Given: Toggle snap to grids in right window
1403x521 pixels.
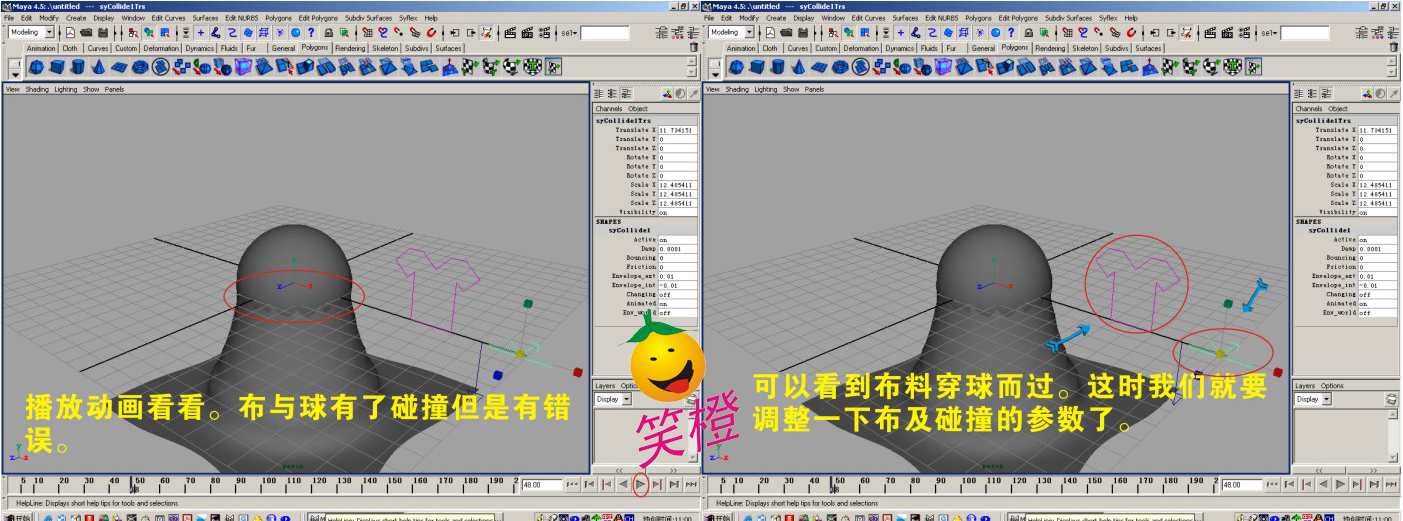Looking at the screenshot, I should pyautogui.click(x=1070, y=32).
